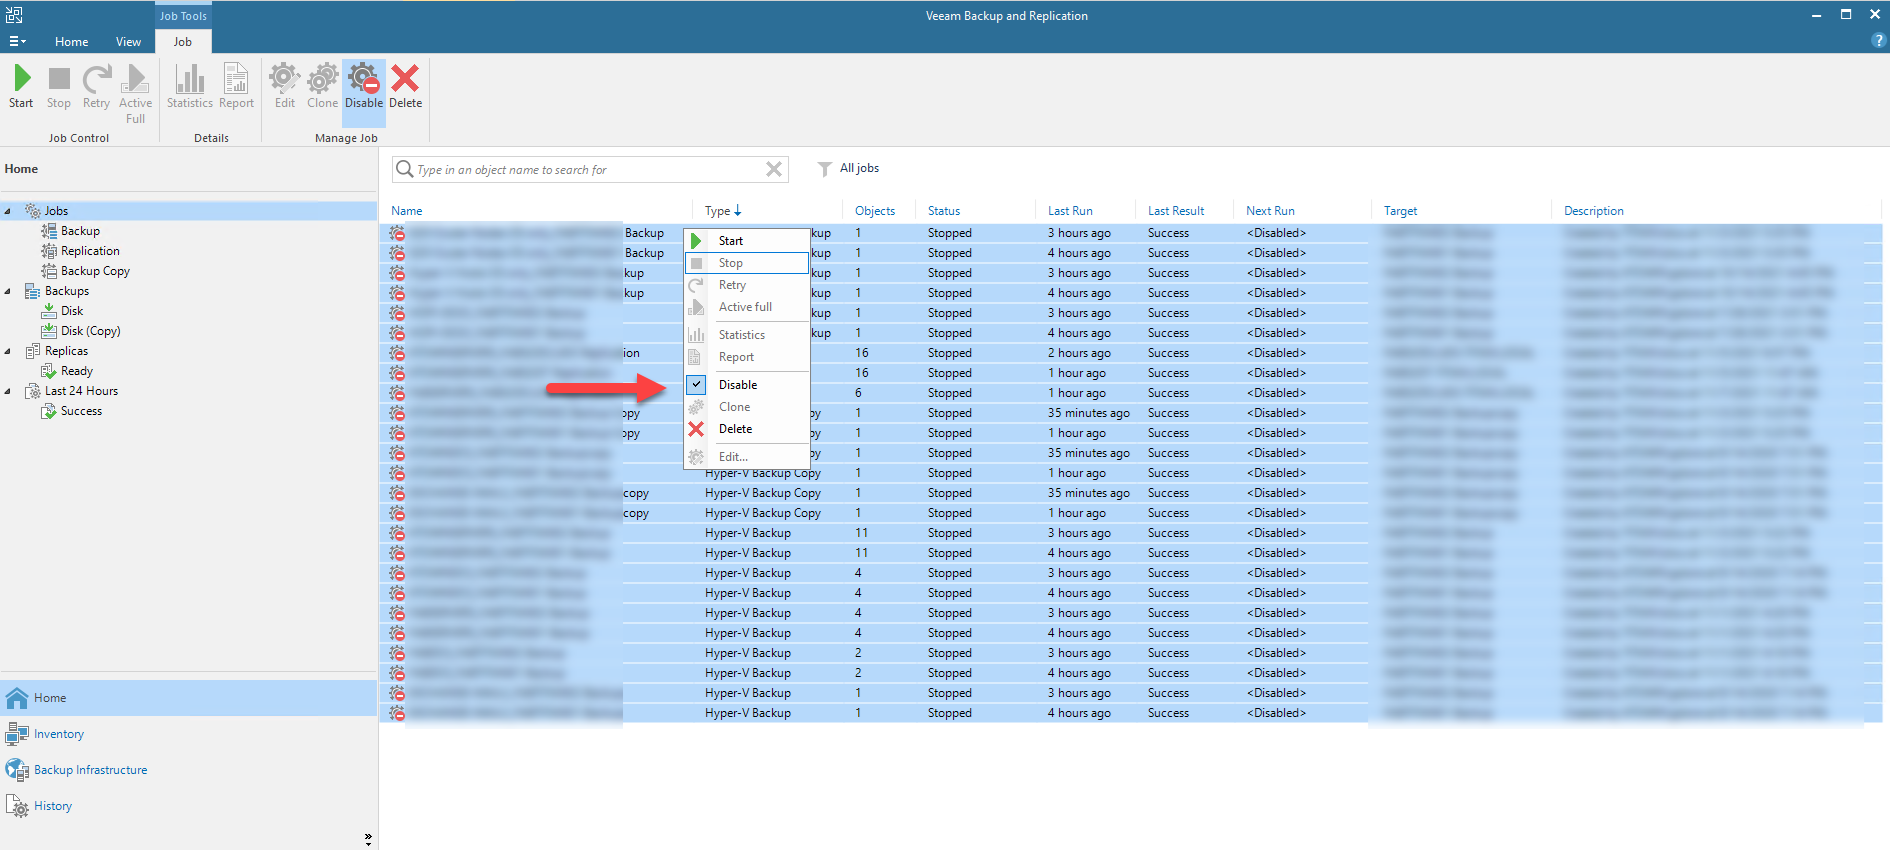
Task: Click the Jobs icon in the tree
Action: tap(33, 211)
